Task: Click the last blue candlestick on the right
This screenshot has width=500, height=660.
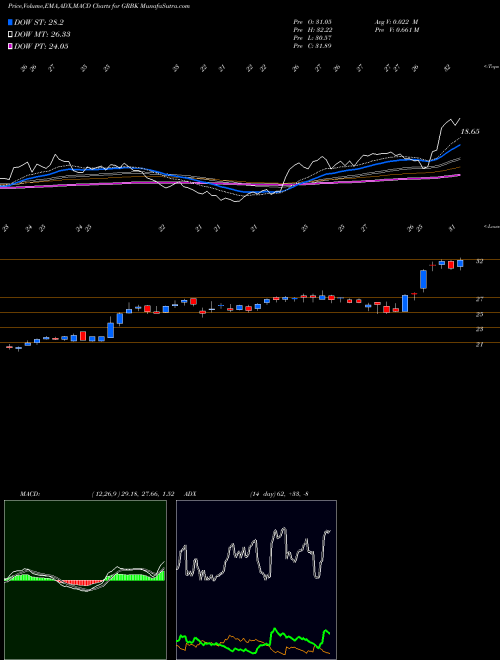Action: (x=460, y=263)
